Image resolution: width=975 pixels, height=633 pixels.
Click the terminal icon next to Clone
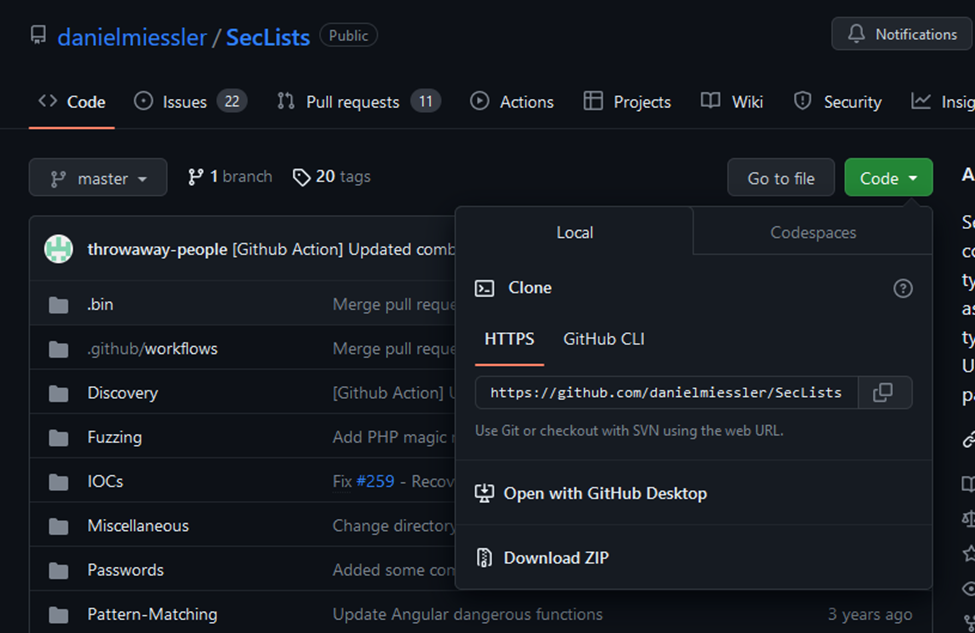(x=484, y=288)
